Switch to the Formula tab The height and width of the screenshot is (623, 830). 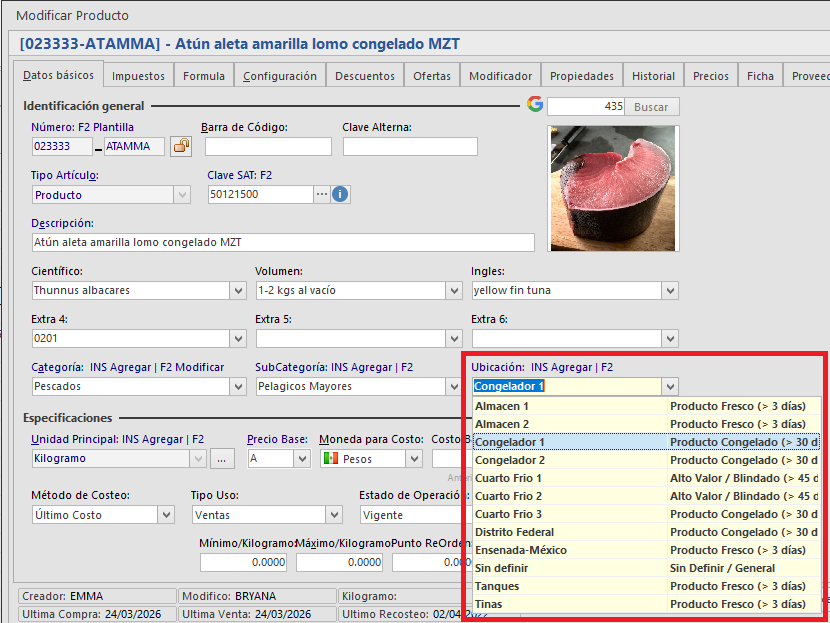pyautogui.click(x=204, y=76)
